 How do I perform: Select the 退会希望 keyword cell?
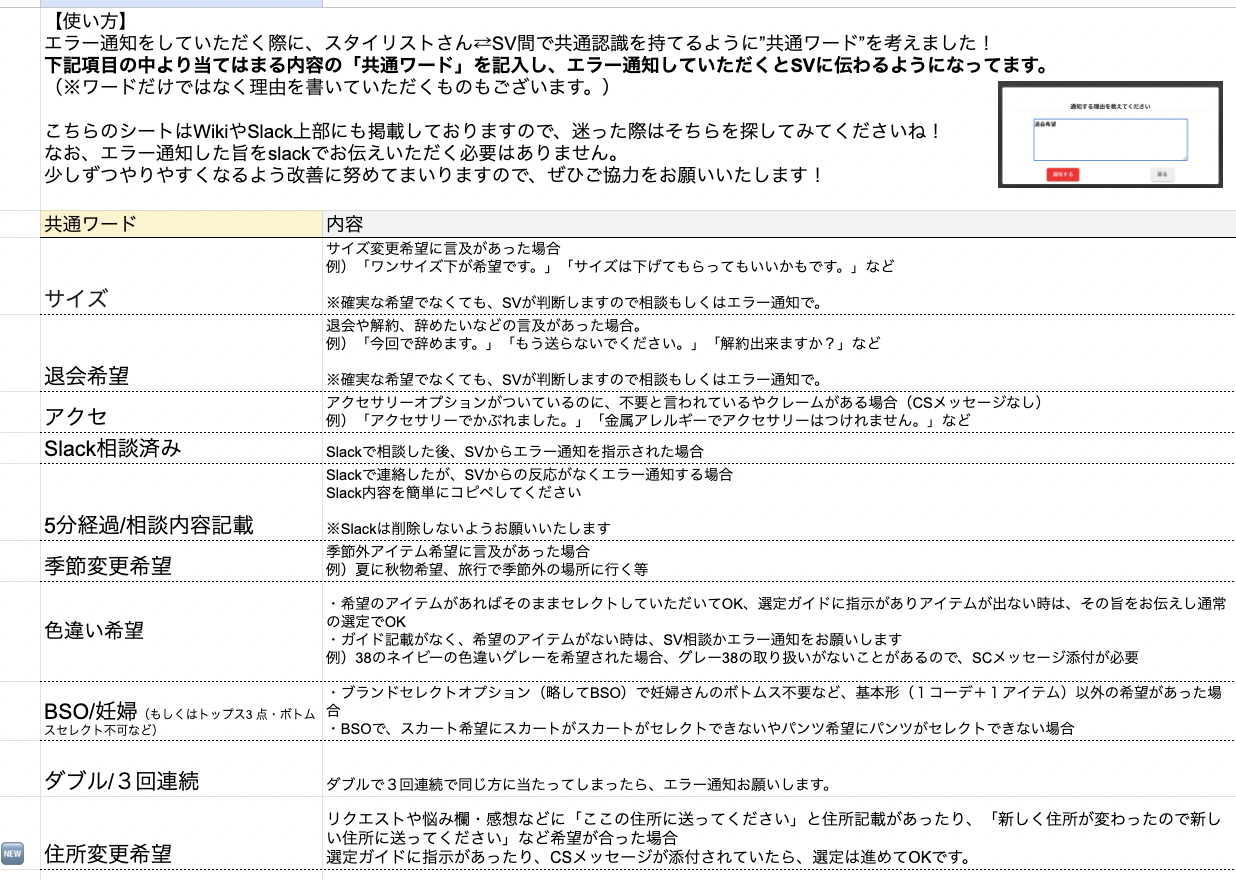coord(180,376)
